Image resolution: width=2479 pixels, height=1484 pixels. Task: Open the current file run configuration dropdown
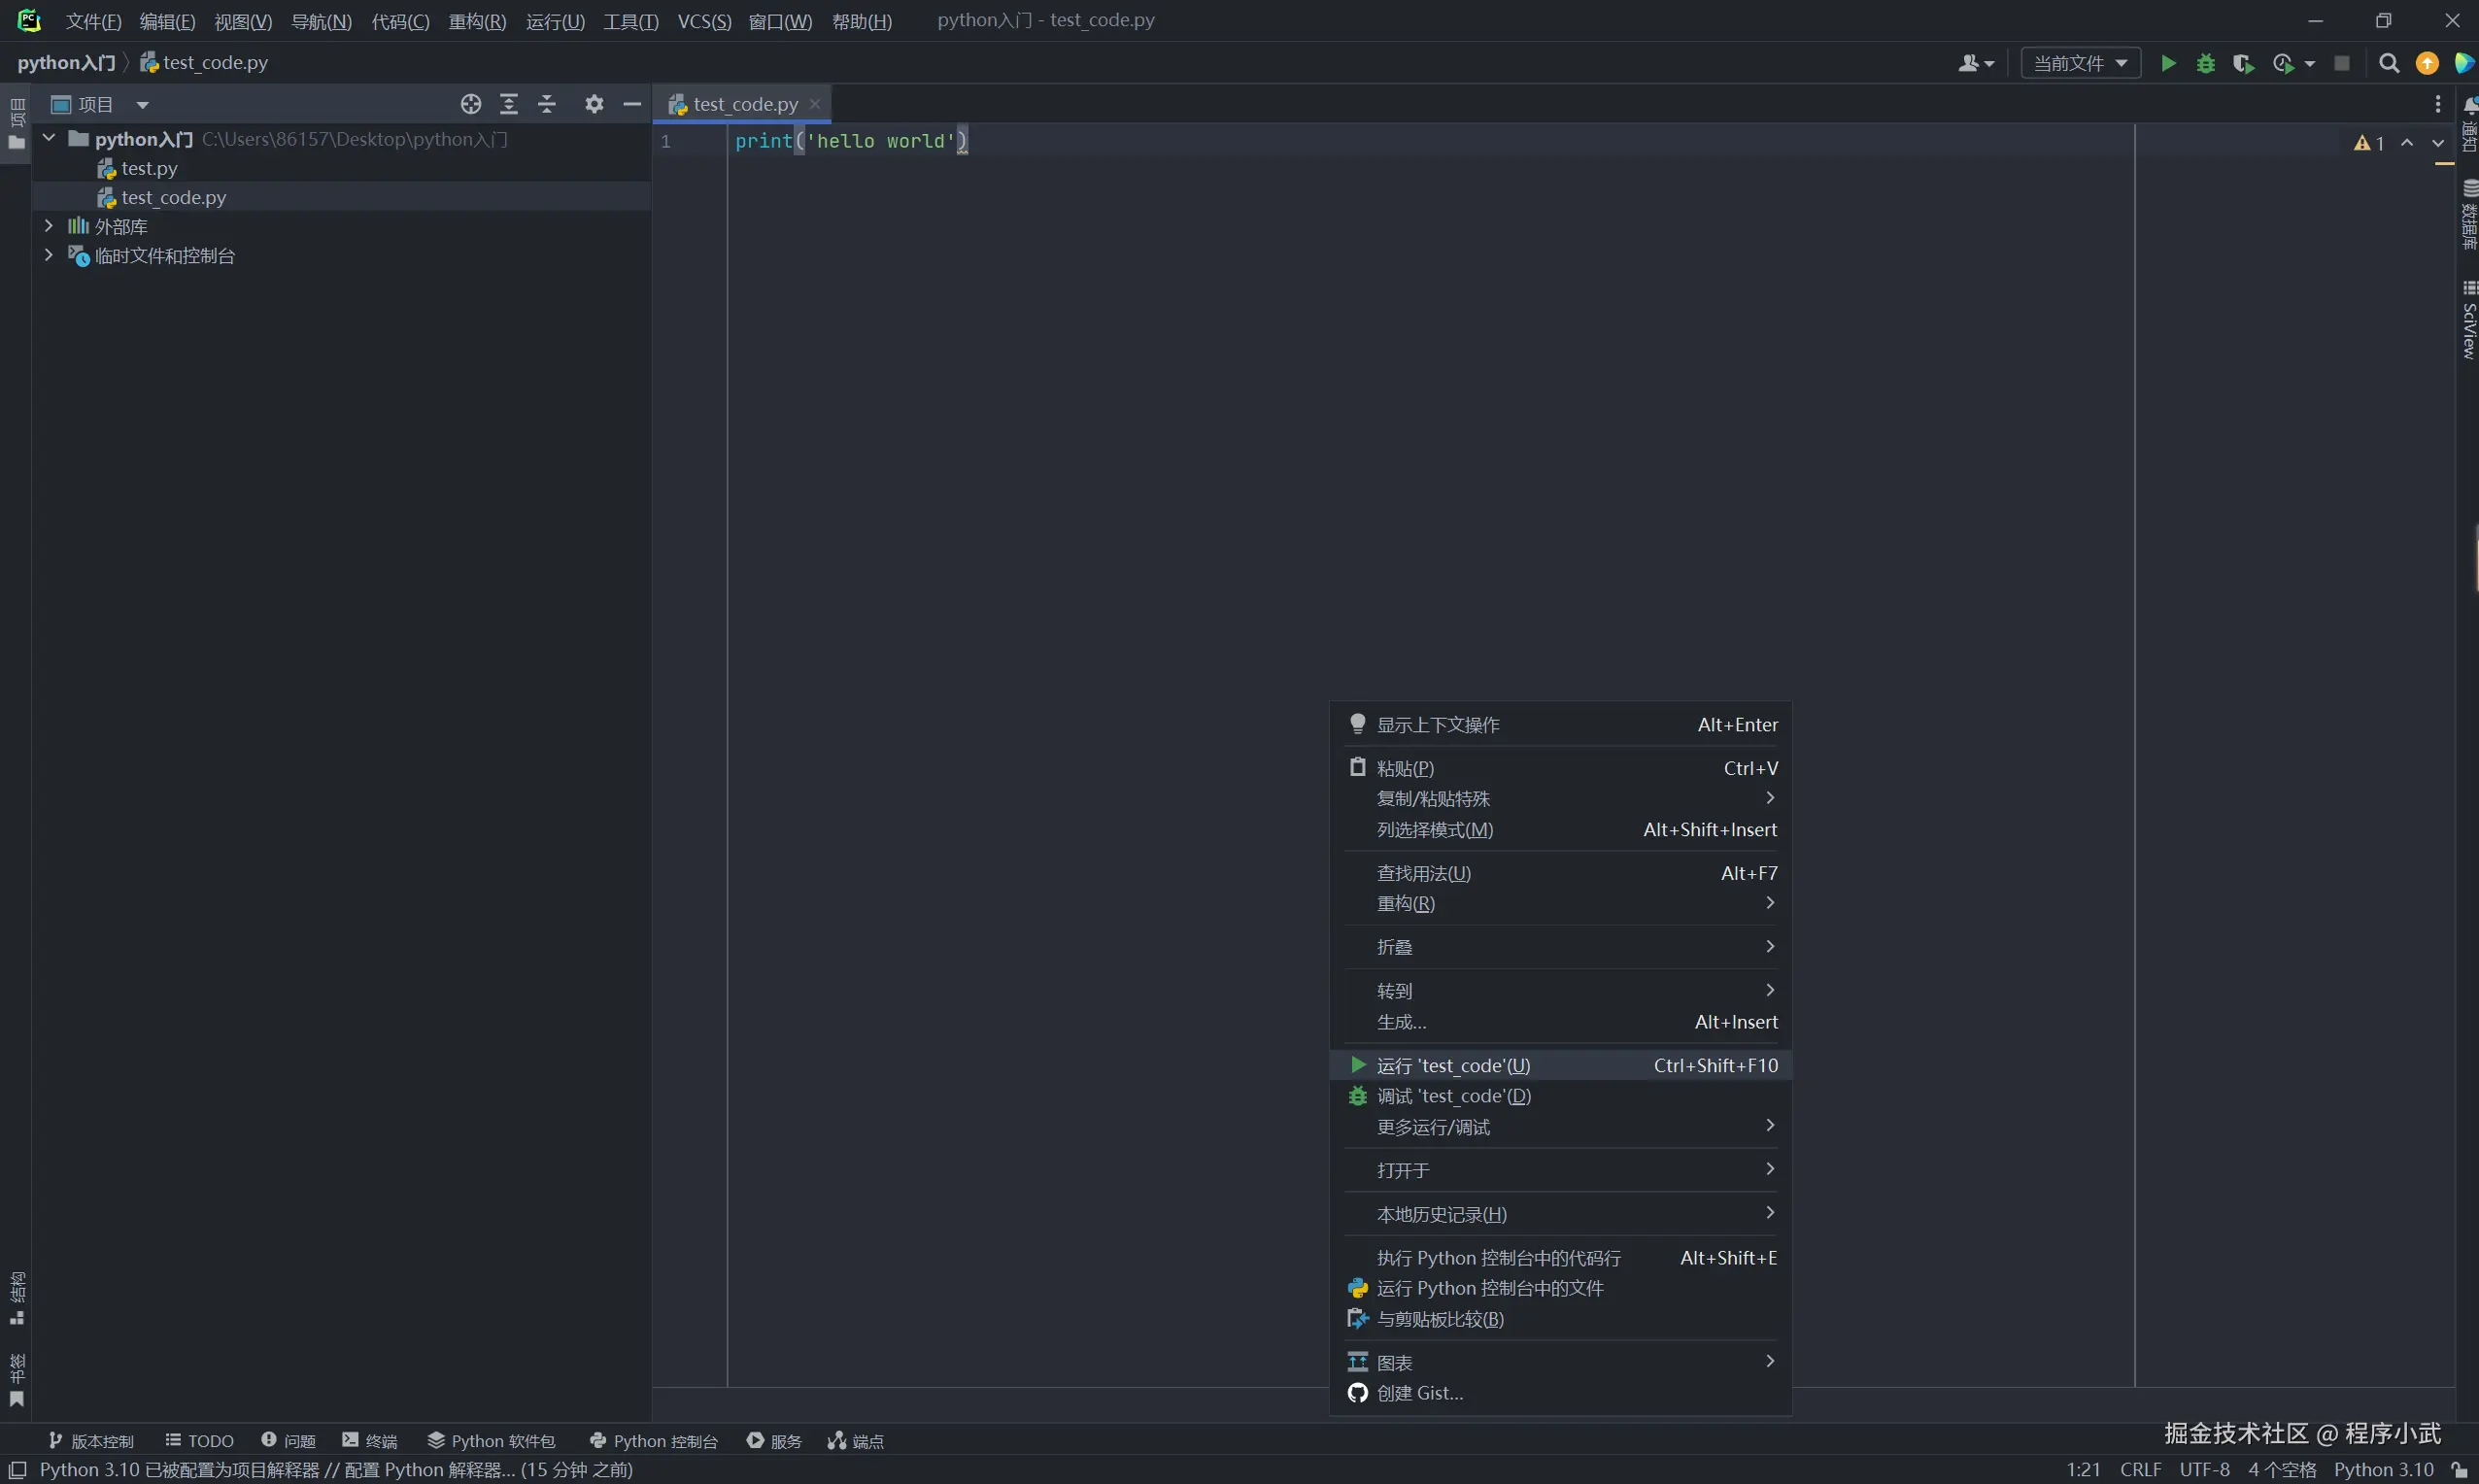tap(2080, 63)
